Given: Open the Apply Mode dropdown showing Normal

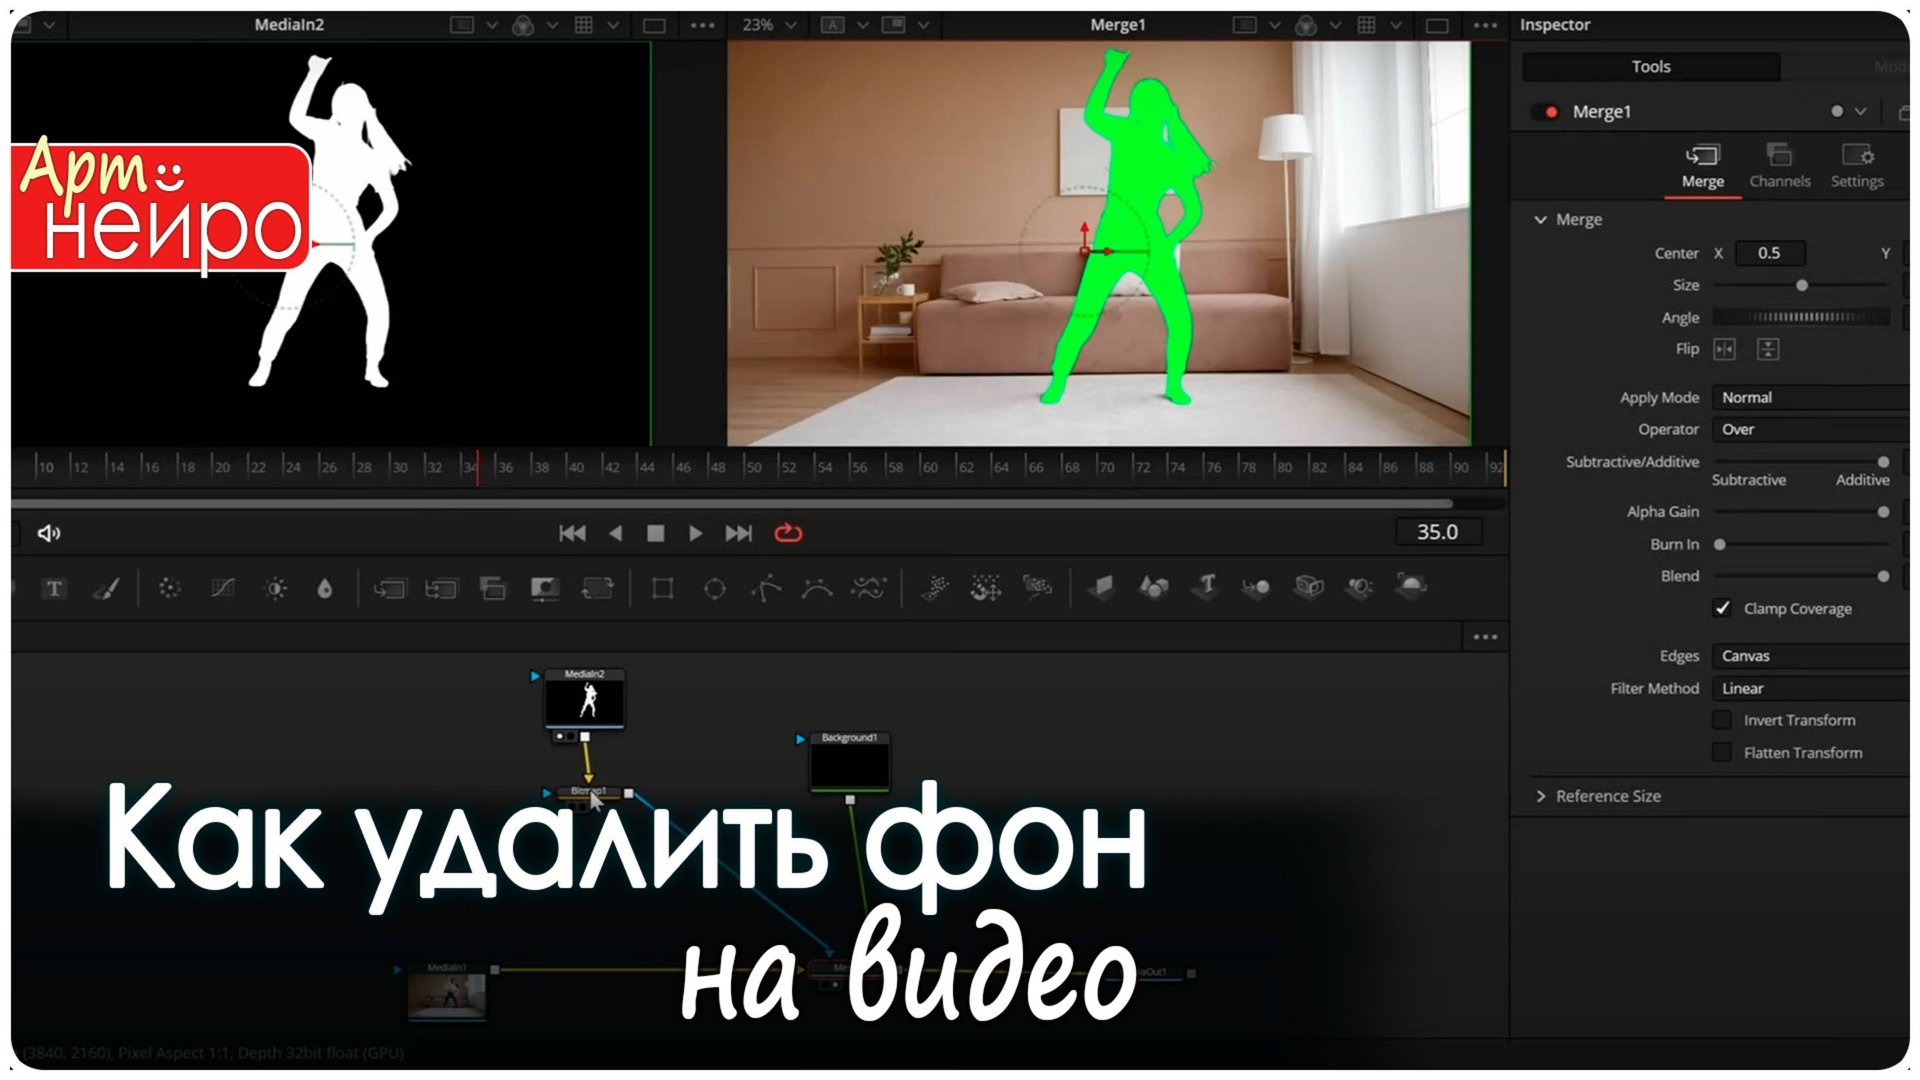Looking at the screenshot, I should point(1805,397).
